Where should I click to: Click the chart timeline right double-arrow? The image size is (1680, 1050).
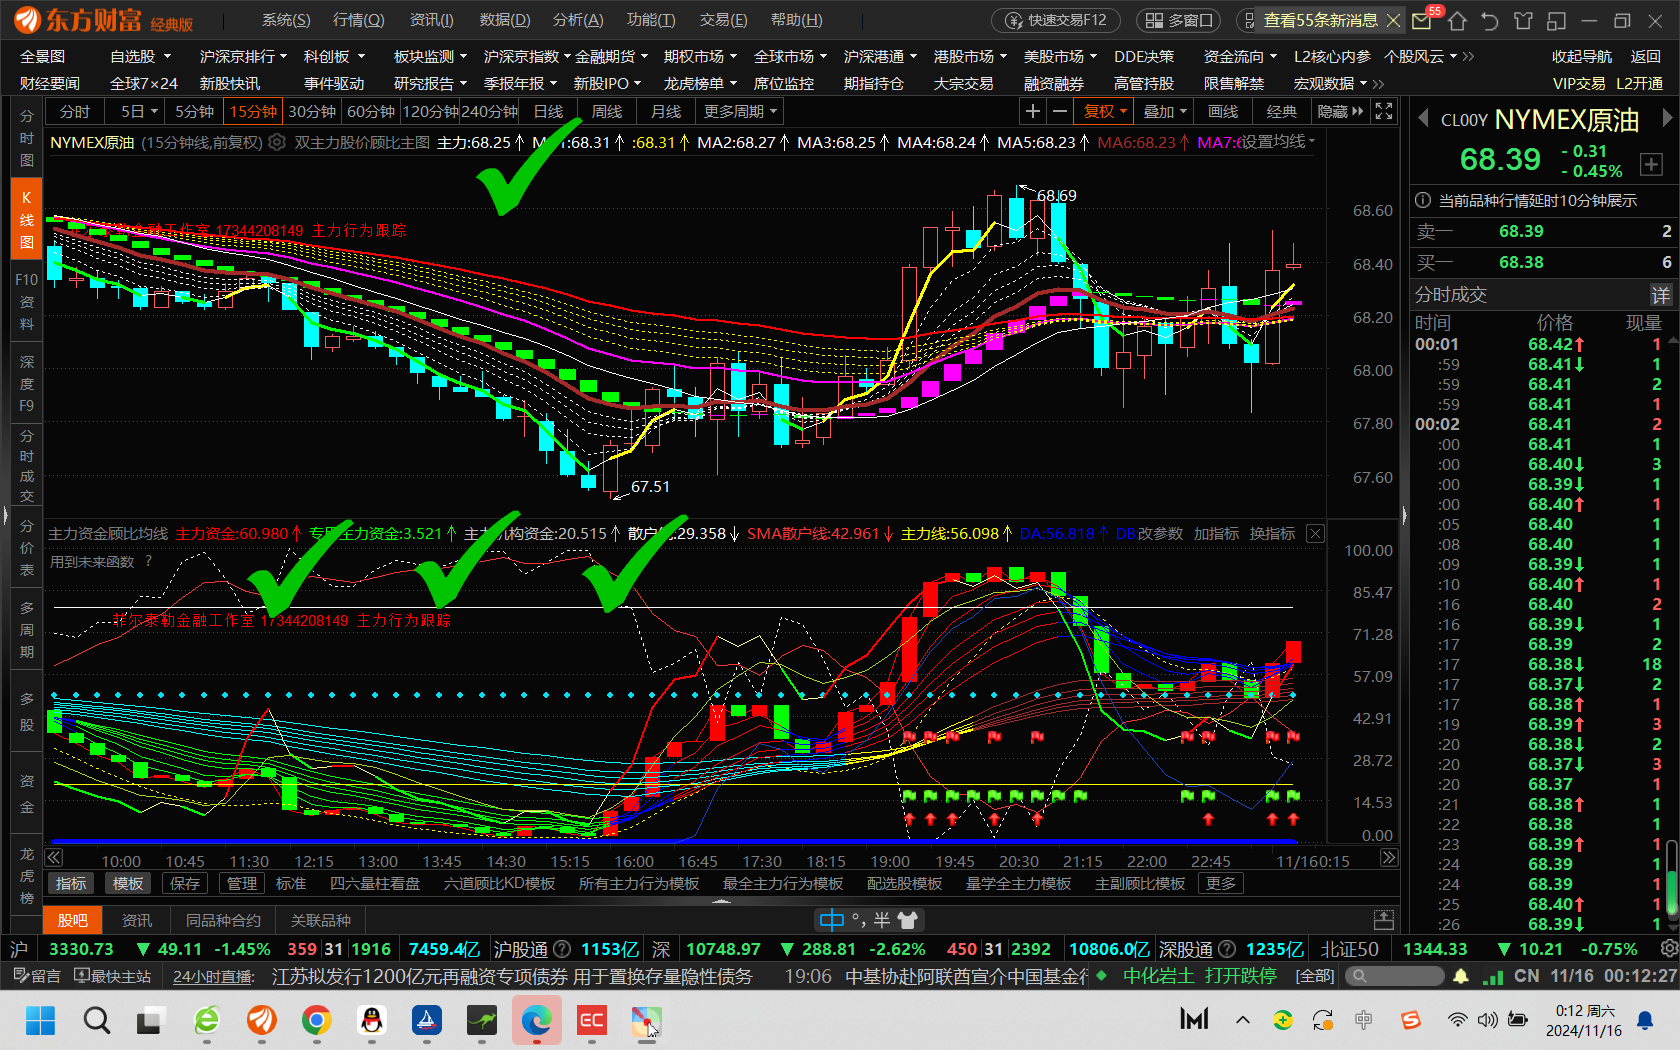tap(1389, 857)
